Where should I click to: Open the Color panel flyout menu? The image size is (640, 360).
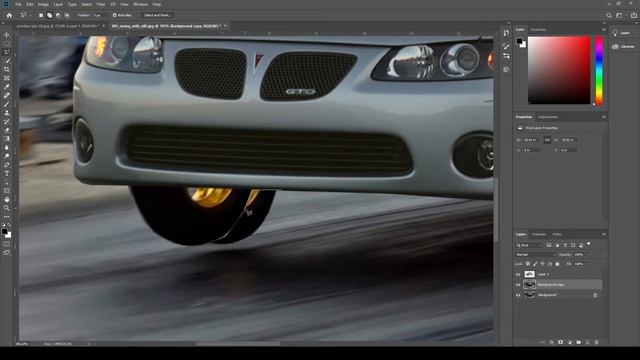(x=604, y=29)
